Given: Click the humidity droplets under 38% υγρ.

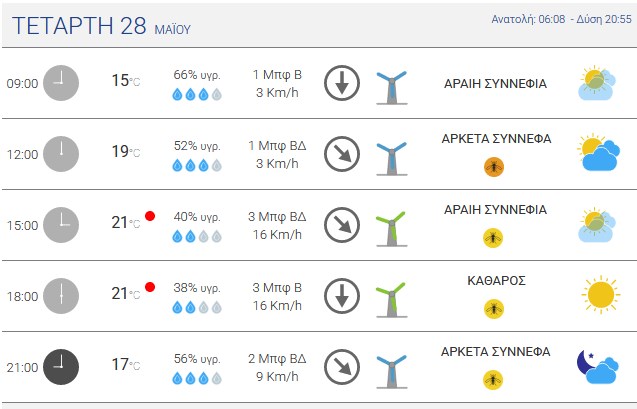Looking at the screenshot, I should (197, 307).
